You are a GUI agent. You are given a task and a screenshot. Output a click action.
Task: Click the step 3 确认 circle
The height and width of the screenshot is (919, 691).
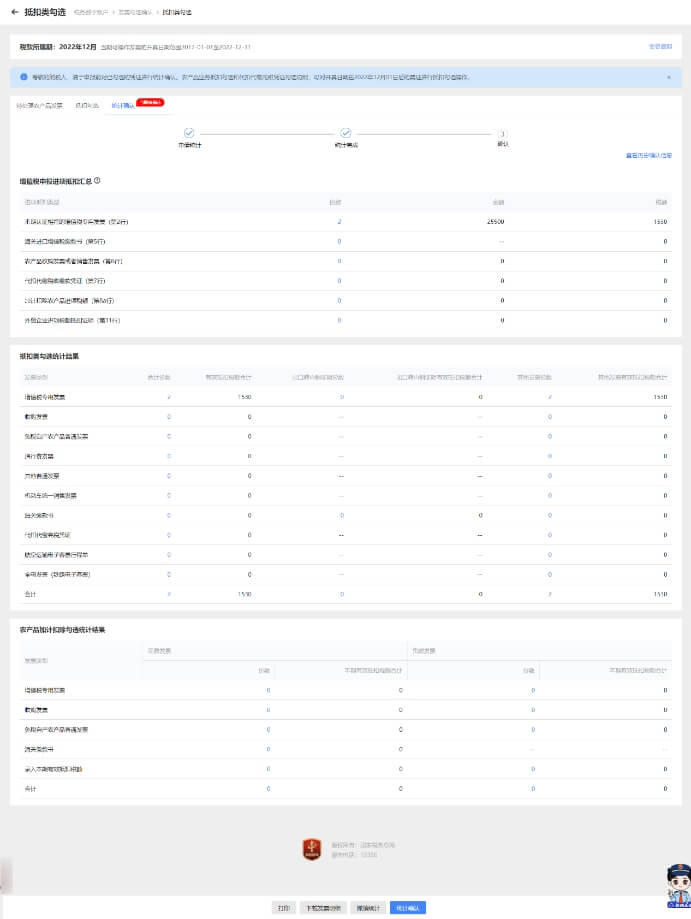(502, 133)
